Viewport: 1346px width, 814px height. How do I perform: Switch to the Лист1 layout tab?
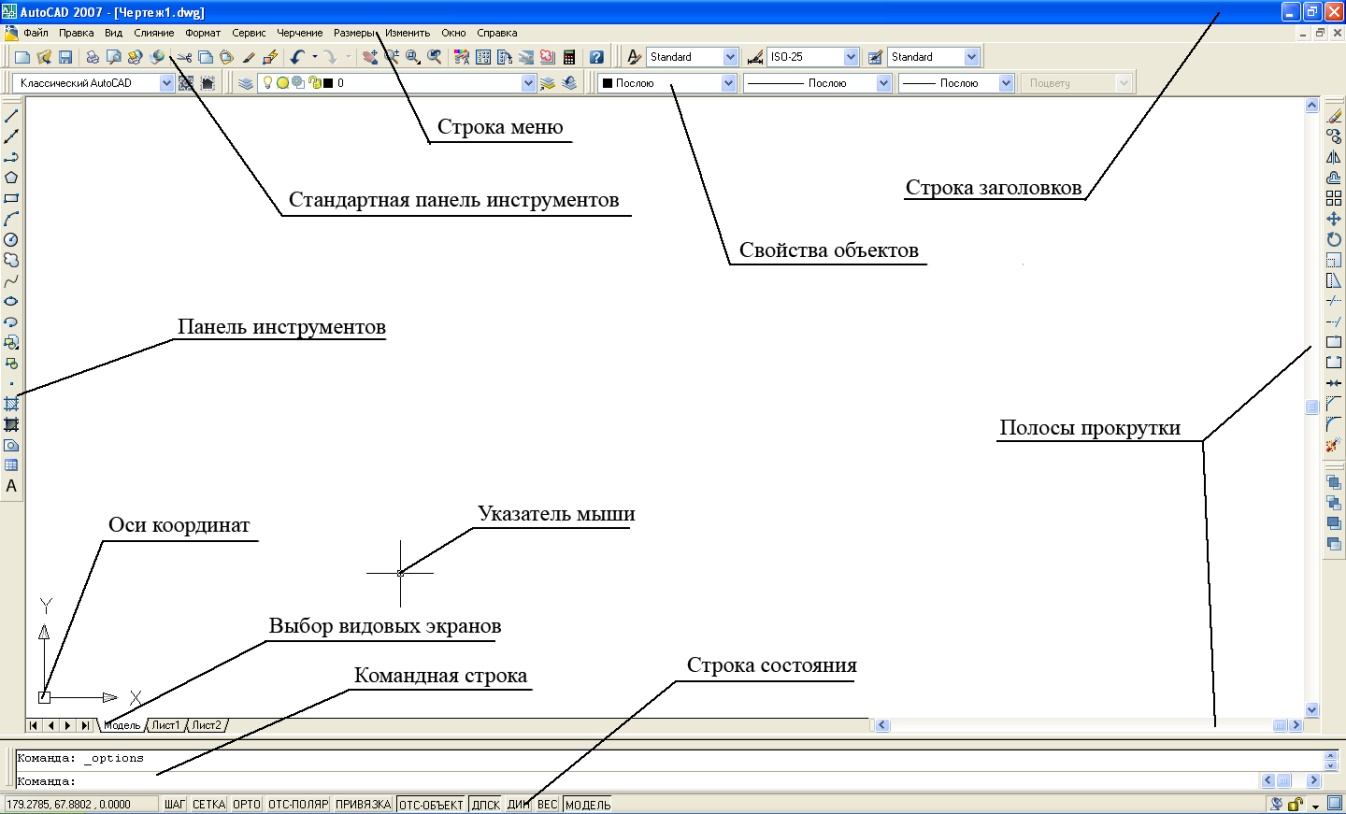pos(165,725)
